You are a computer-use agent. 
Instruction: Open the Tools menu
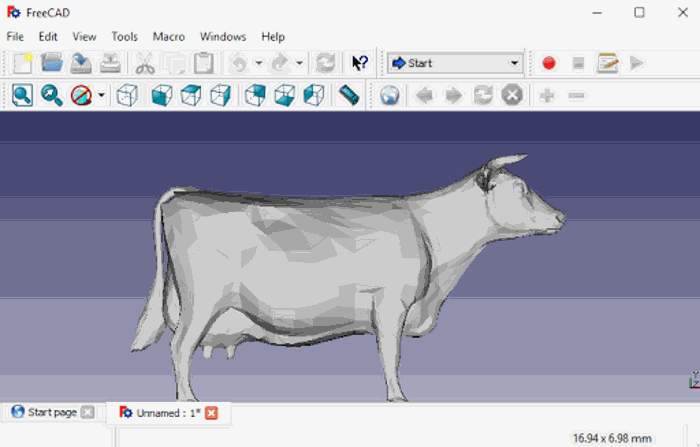125,37
